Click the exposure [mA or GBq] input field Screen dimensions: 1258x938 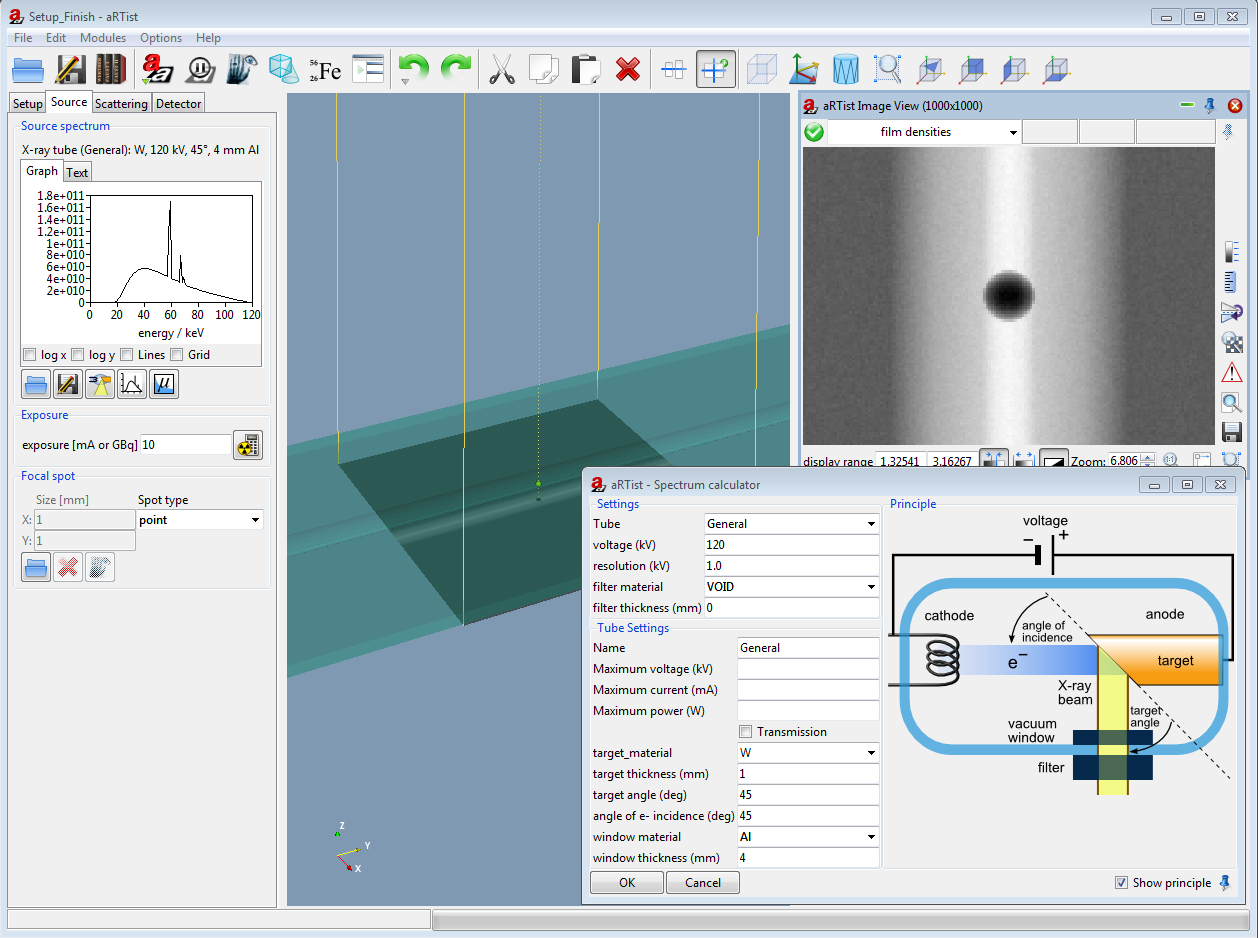click(x=186, y=445)
